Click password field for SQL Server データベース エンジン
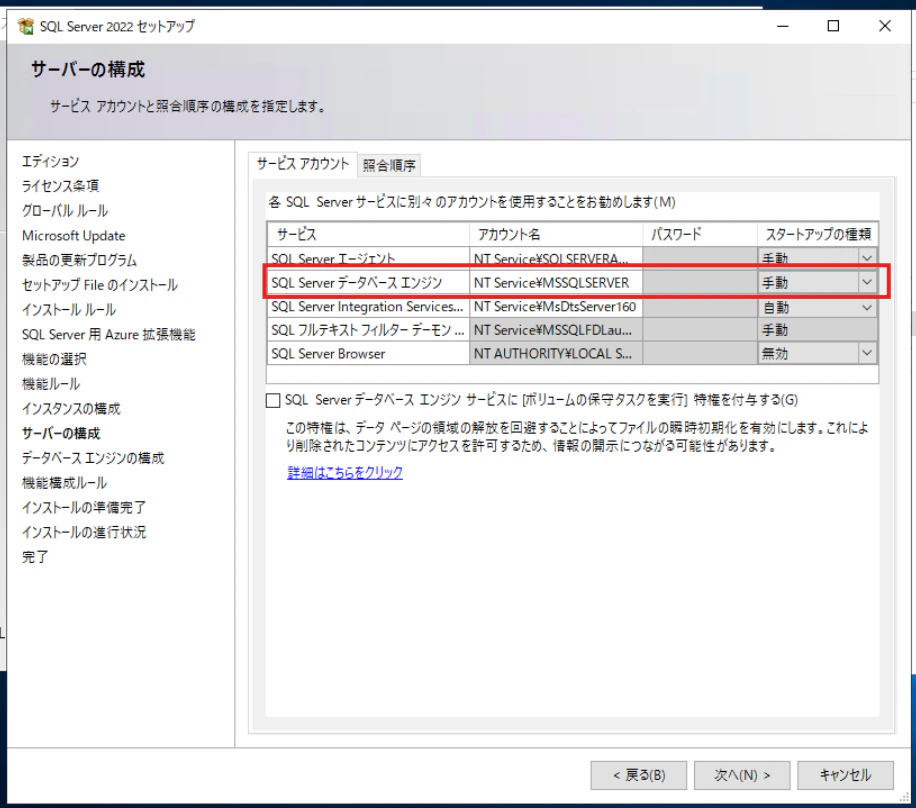 coord(700,283)
